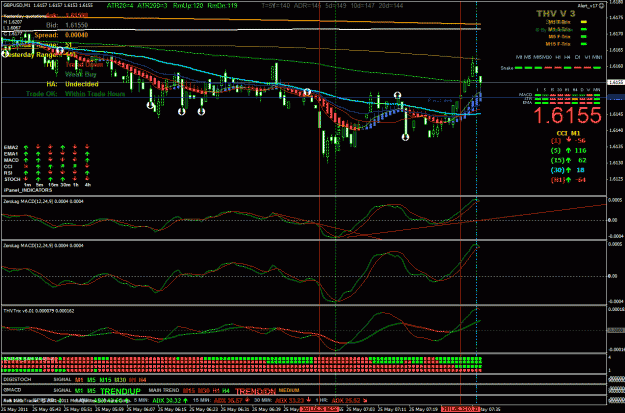625x413 pixels.
Task: Click the RSI row label in iPanel
Action: coord(8,173)
